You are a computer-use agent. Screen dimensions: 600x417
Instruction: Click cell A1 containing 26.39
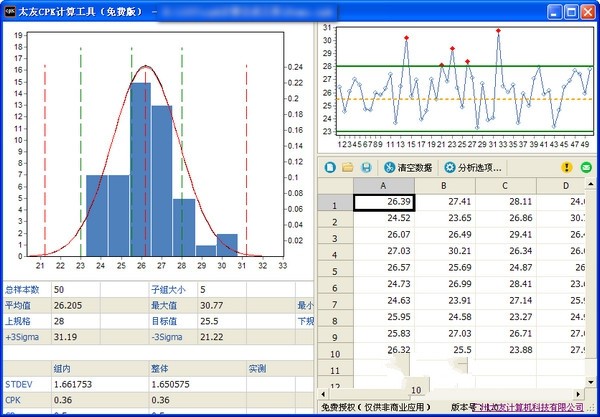pyautogui.click(x=384, y=202)
